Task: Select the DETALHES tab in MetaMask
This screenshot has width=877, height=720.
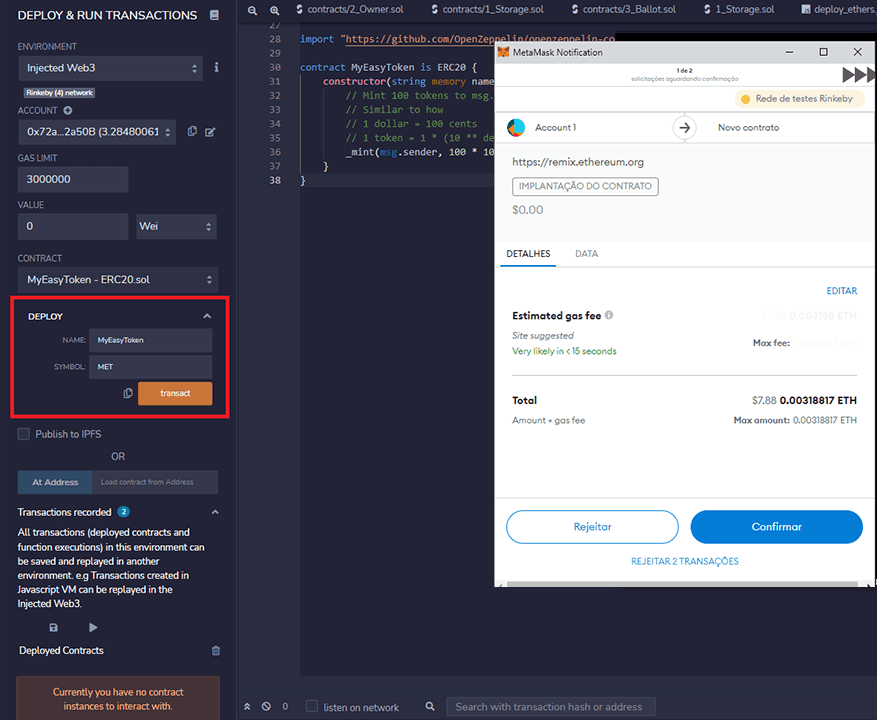Action: click(528, 254)
